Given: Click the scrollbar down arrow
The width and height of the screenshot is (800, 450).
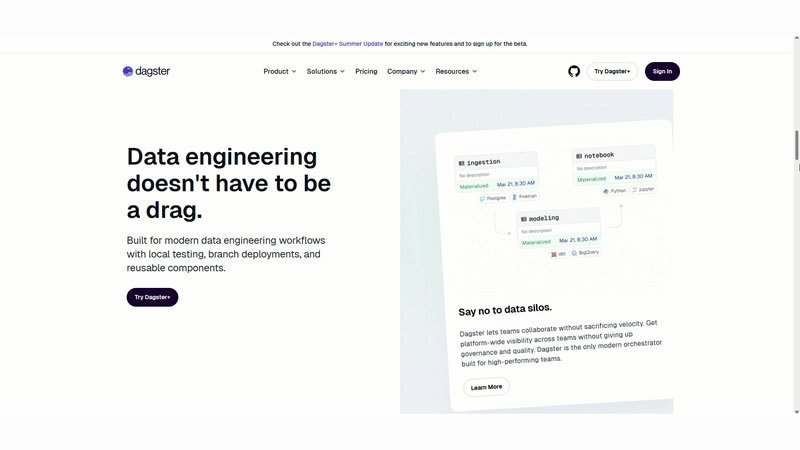Looking at the screenshot, I should [x=796, y=412].
